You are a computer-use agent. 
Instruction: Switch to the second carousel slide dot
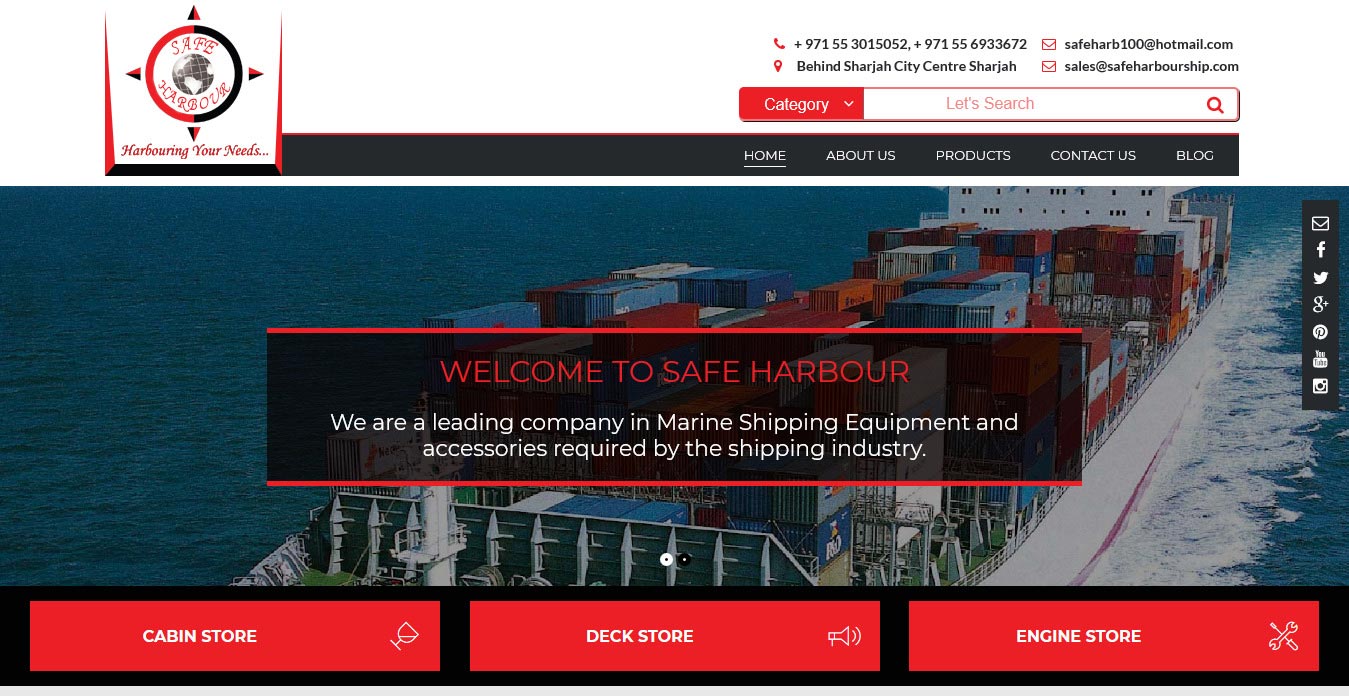684,560
